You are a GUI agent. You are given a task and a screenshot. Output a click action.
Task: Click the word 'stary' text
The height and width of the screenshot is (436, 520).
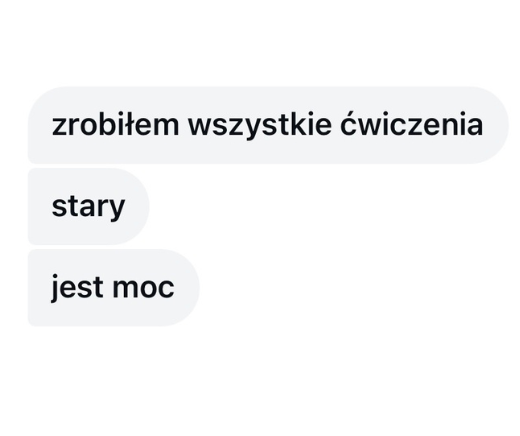pos(88,208)
